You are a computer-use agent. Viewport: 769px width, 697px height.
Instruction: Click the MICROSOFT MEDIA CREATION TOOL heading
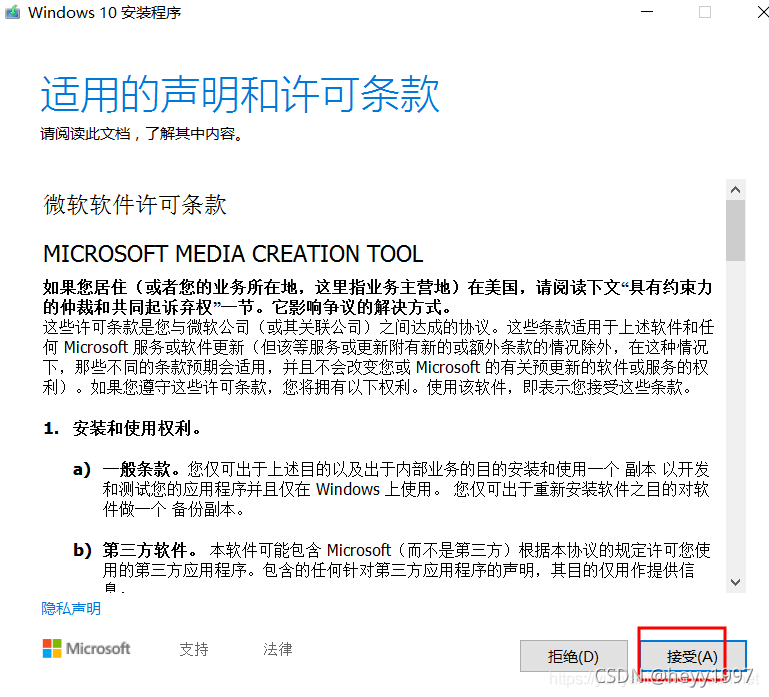[233, 254]
